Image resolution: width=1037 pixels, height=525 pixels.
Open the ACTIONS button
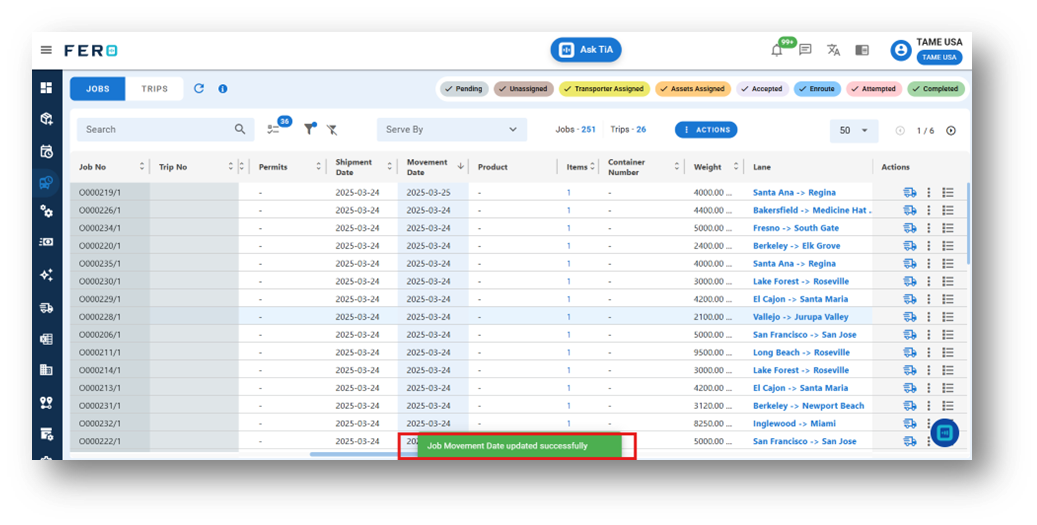(706, 130)
